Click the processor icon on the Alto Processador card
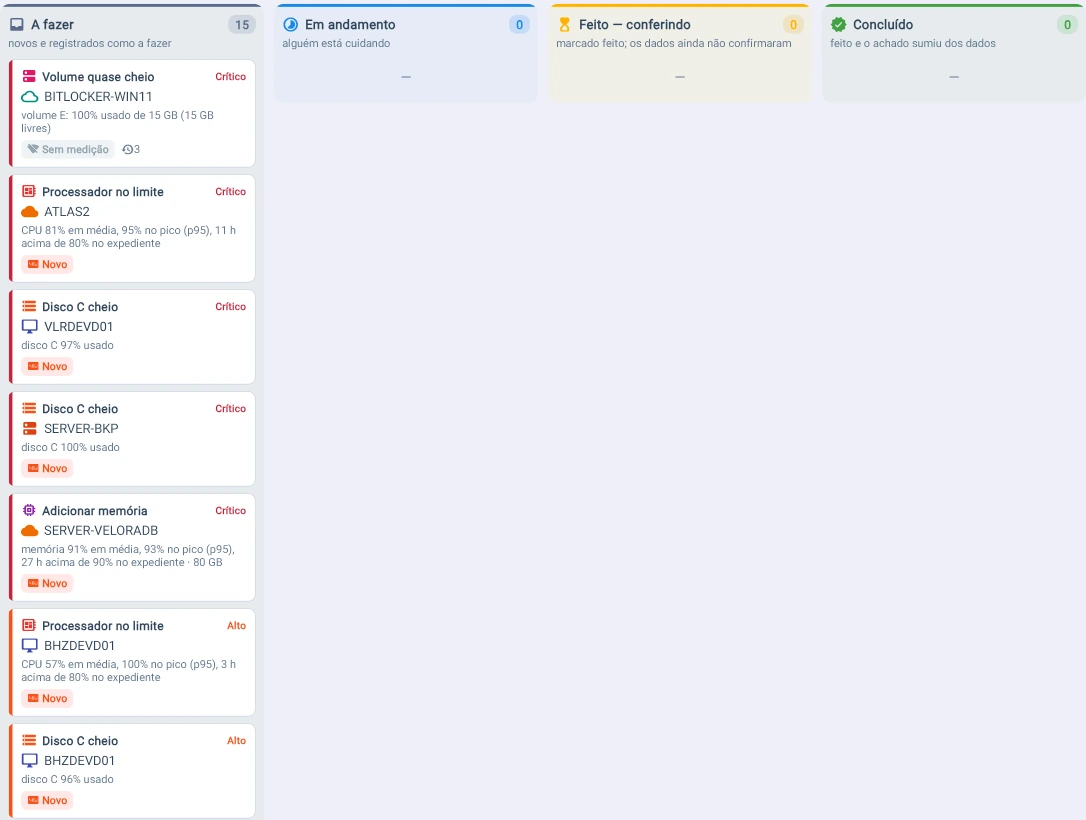 coord(29,625)
